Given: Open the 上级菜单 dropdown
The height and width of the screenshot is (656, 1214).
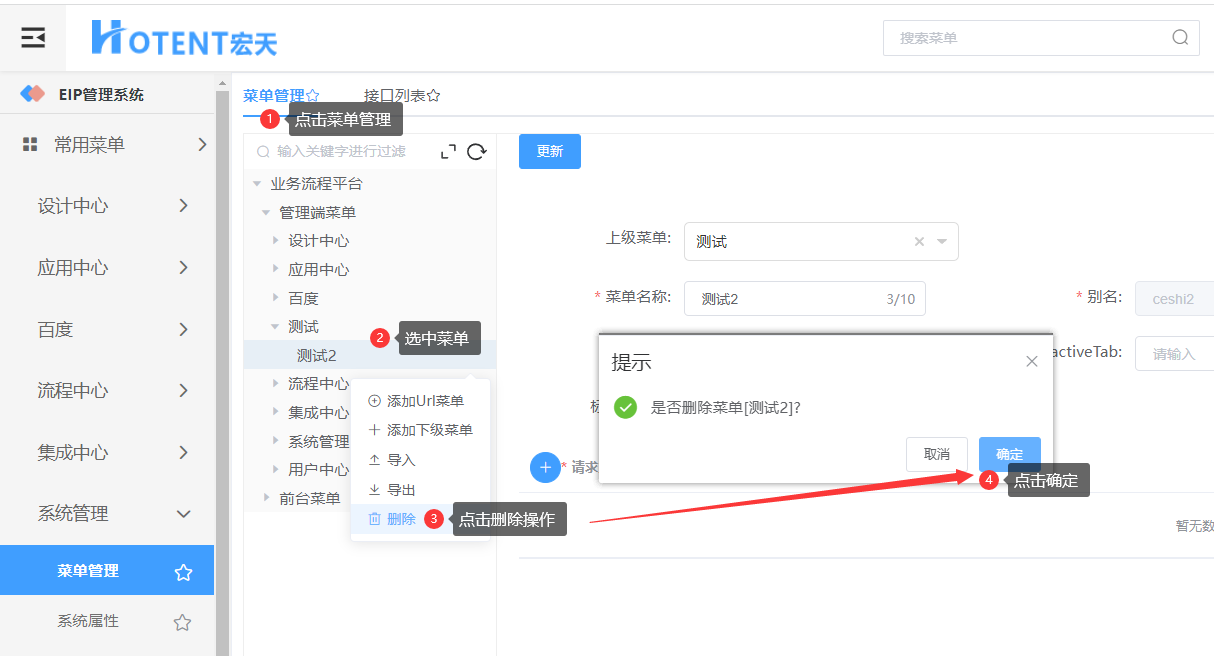Looking at the screenshot, I should click(942, 242).
